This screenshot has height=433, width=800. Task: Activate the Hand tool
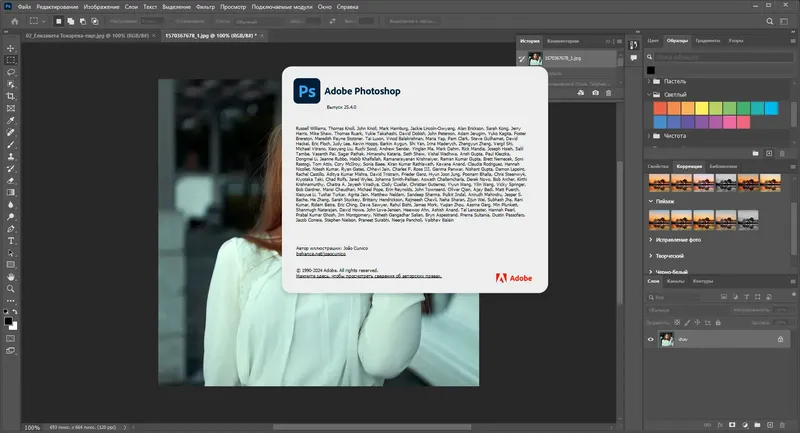11,277
